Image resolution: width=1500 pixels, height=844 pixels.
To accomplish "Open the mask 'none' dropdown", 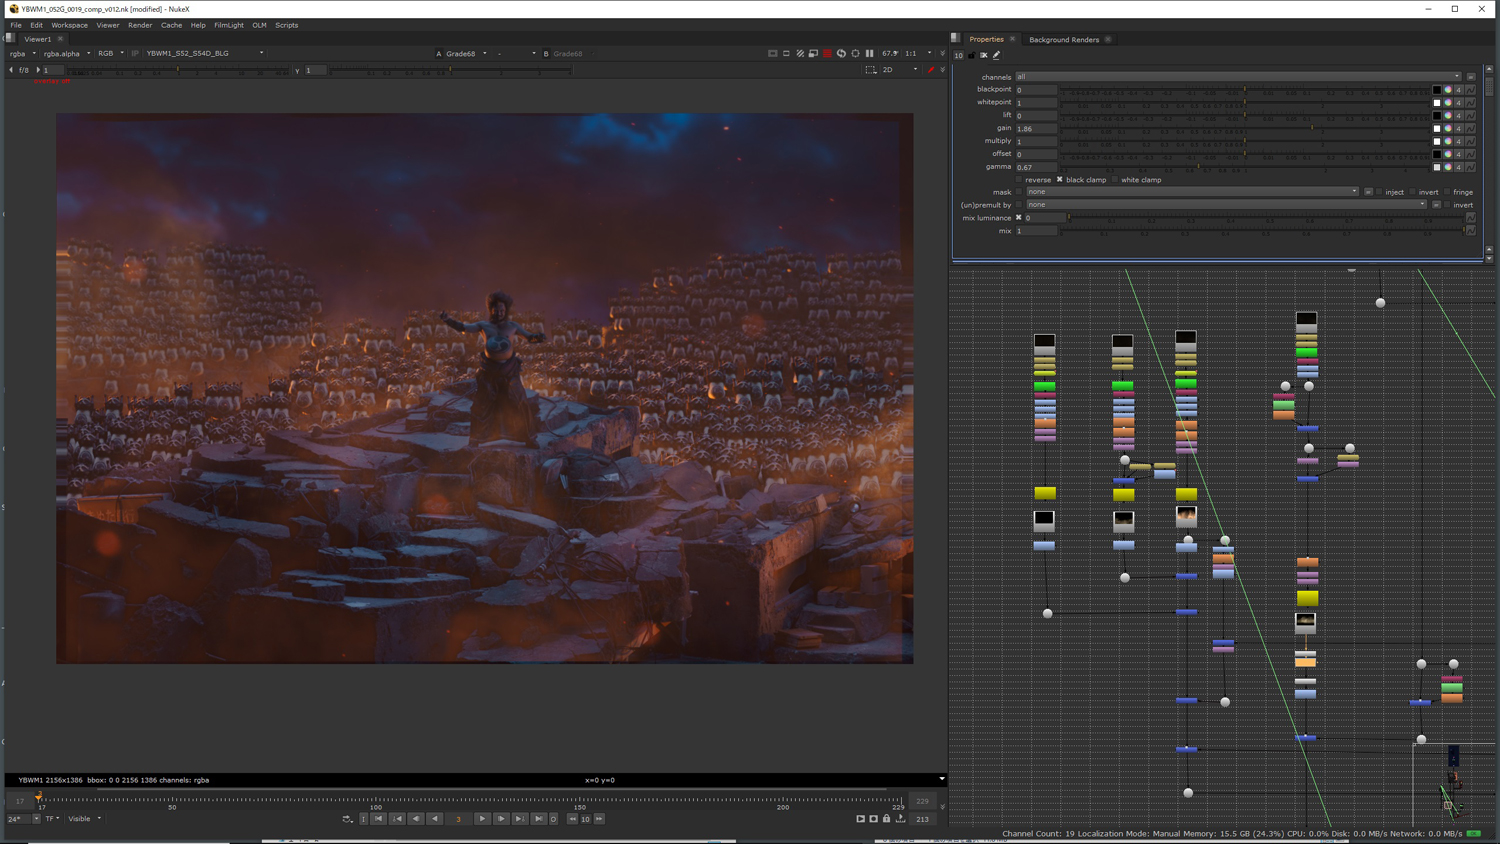I will (x=1193, y=192).
